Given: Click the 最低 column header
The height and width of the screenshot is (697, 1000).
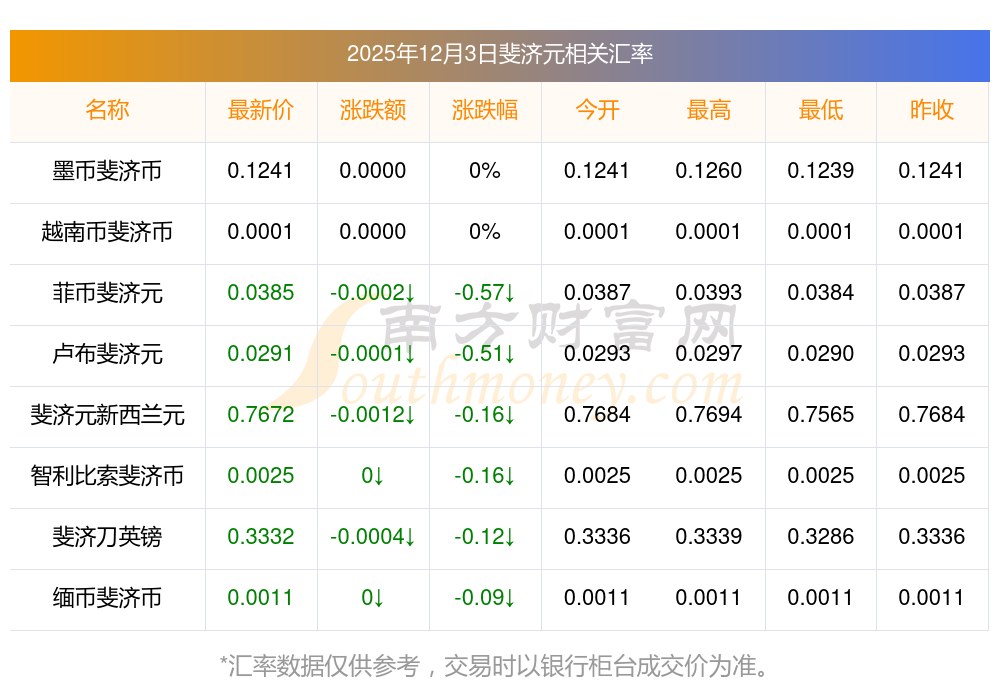Looking at the screenshot, I should click(820, 110).
